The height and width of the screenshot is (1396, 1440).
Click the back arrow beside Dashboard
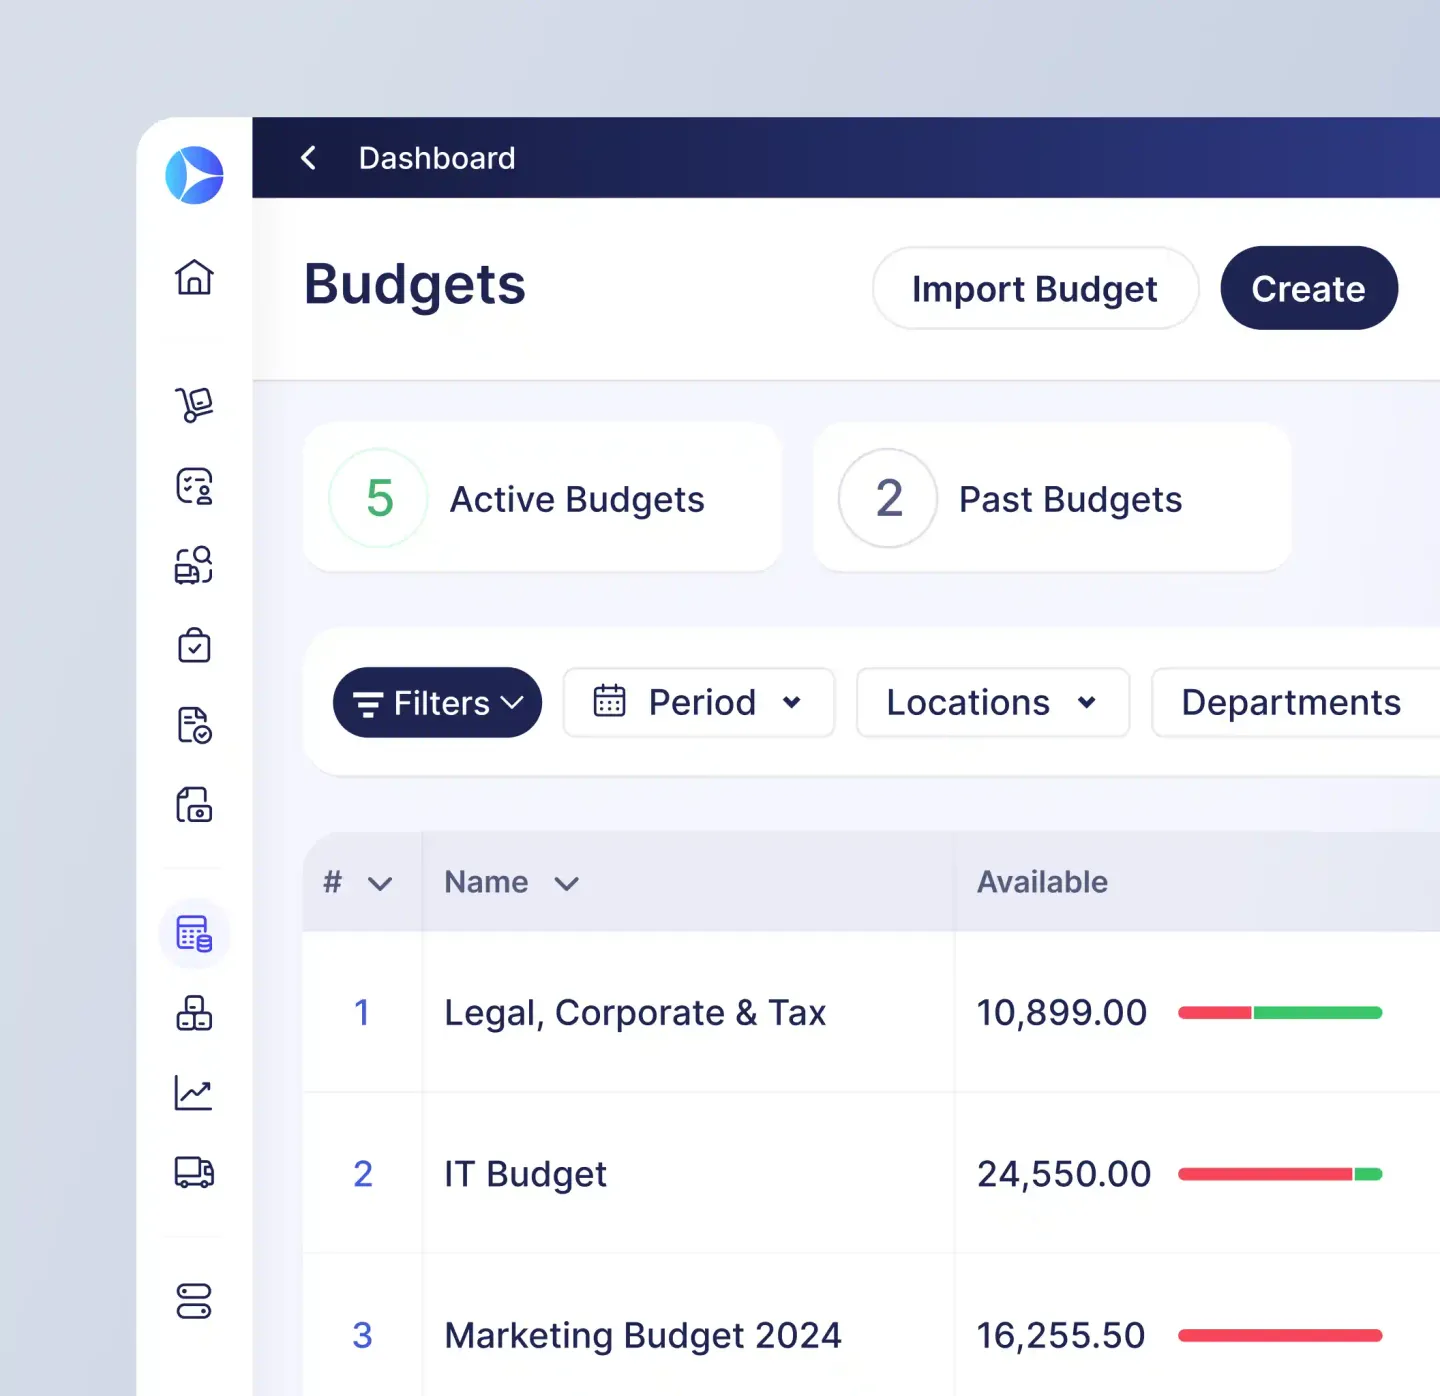pyautogui.click(x=309, y=158)
